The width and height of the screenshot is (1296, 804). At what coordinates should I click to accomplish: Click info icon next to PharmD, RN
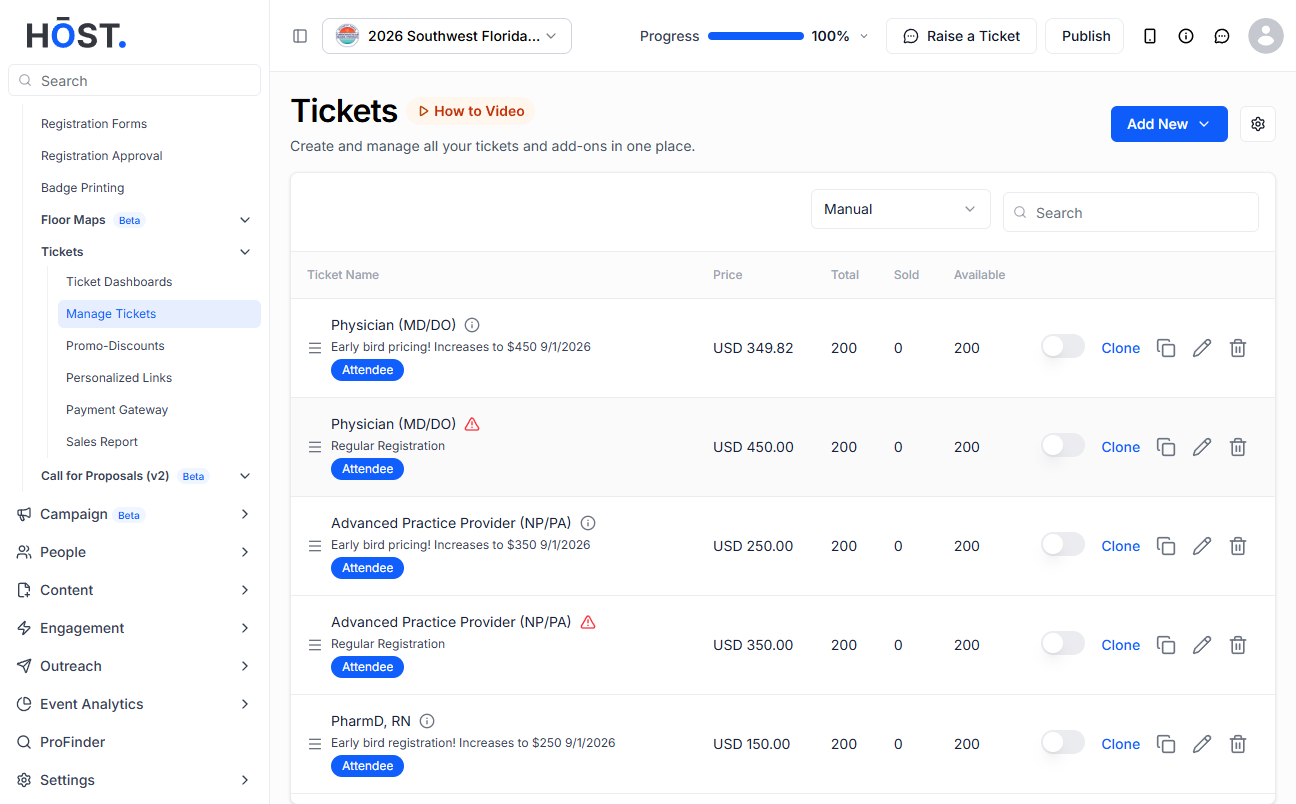[x=427, y=721]
